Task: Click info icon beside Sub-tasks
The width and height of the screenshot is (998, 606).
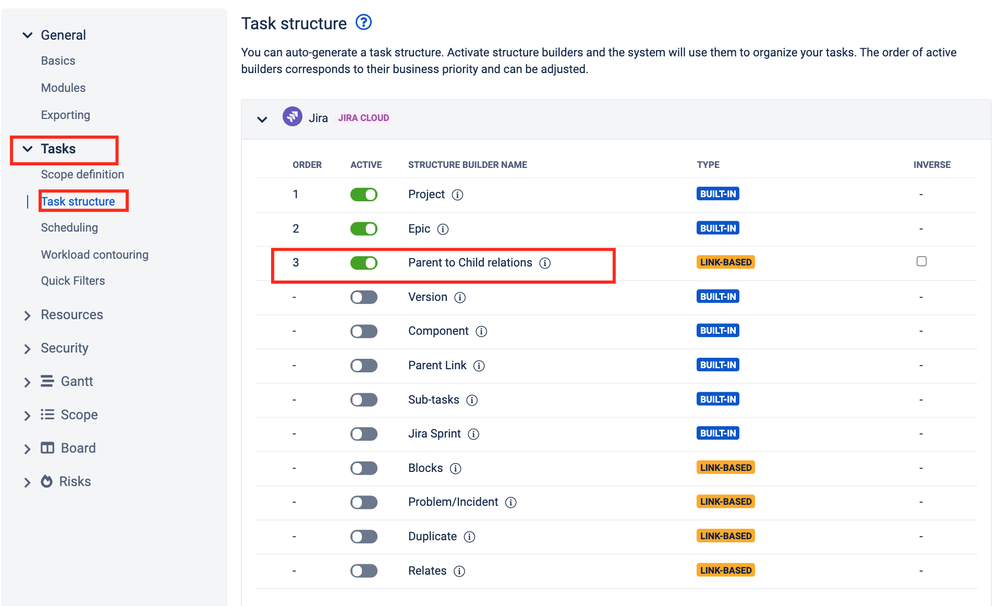Action: [x=472, y=400]
